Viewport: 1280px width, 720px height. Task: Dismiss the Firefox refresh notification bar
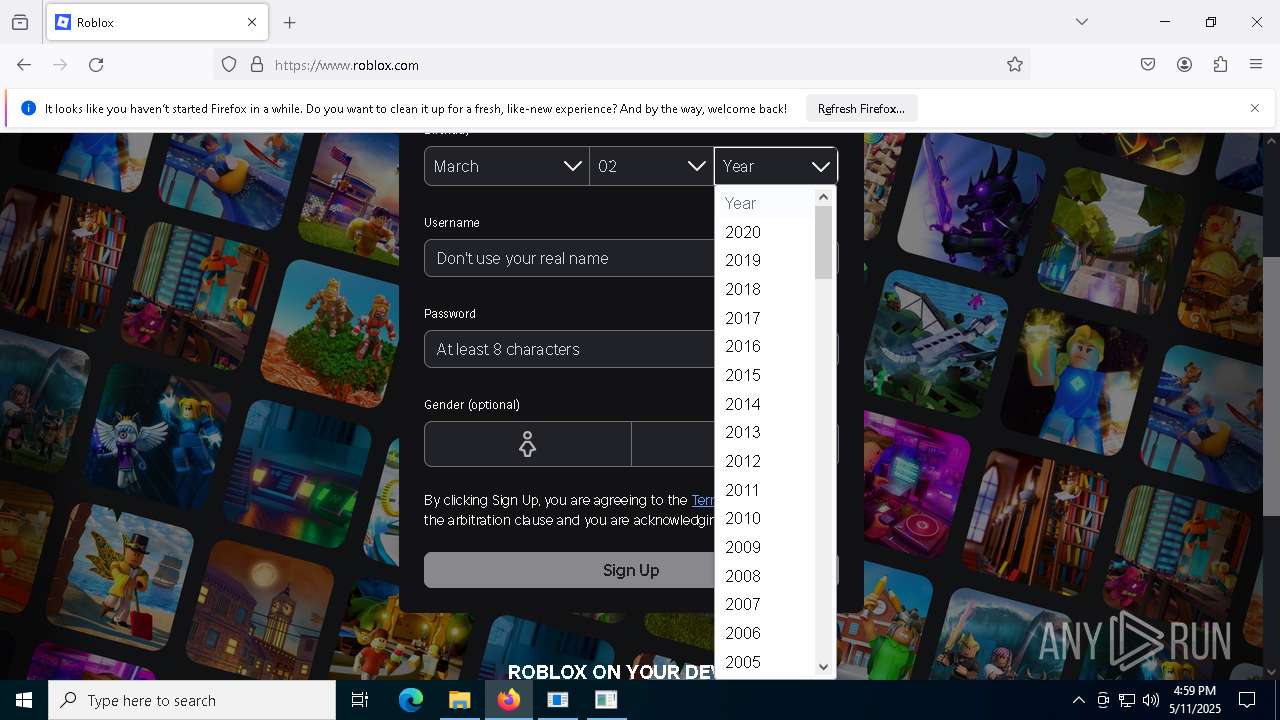[1255, 108]
